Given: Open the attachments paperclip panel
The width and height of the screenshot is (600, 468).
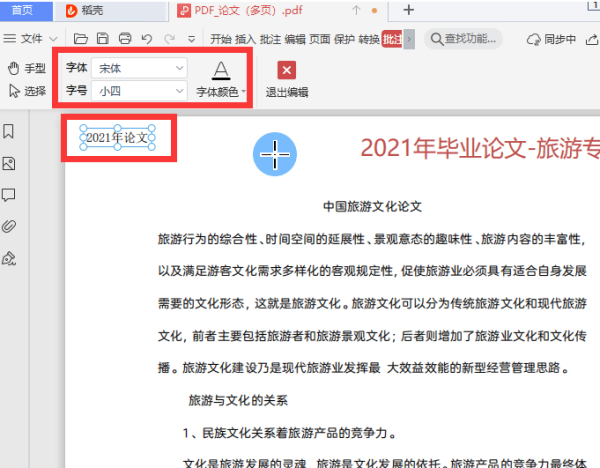Looking at the screenshot, I should click(x=9, y=225).
